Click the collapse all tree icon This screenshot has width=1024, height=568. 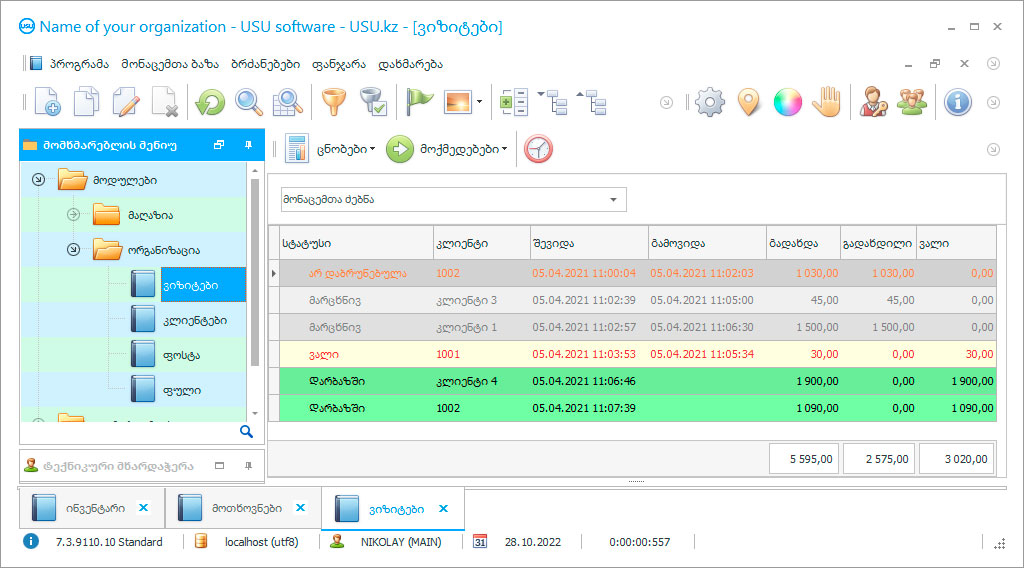pyautogui.click(x=592, y=102)
